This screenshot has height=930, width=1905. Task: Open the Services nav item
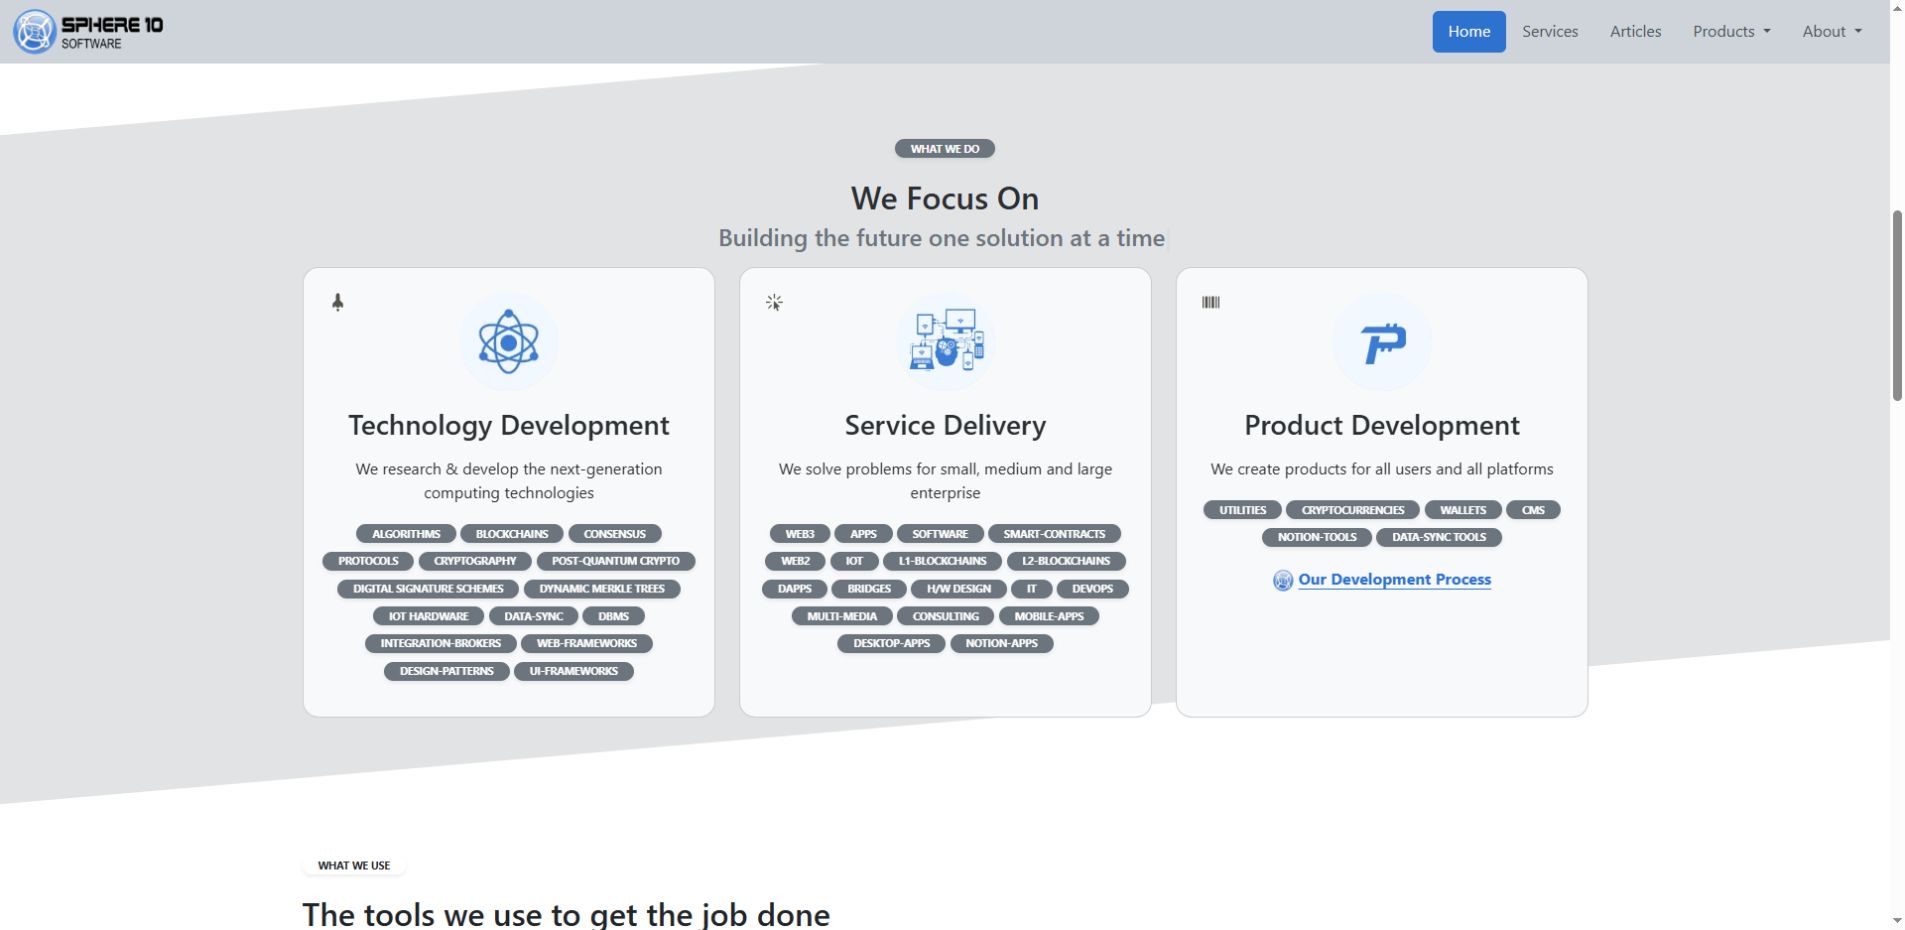pos(1549,31)
